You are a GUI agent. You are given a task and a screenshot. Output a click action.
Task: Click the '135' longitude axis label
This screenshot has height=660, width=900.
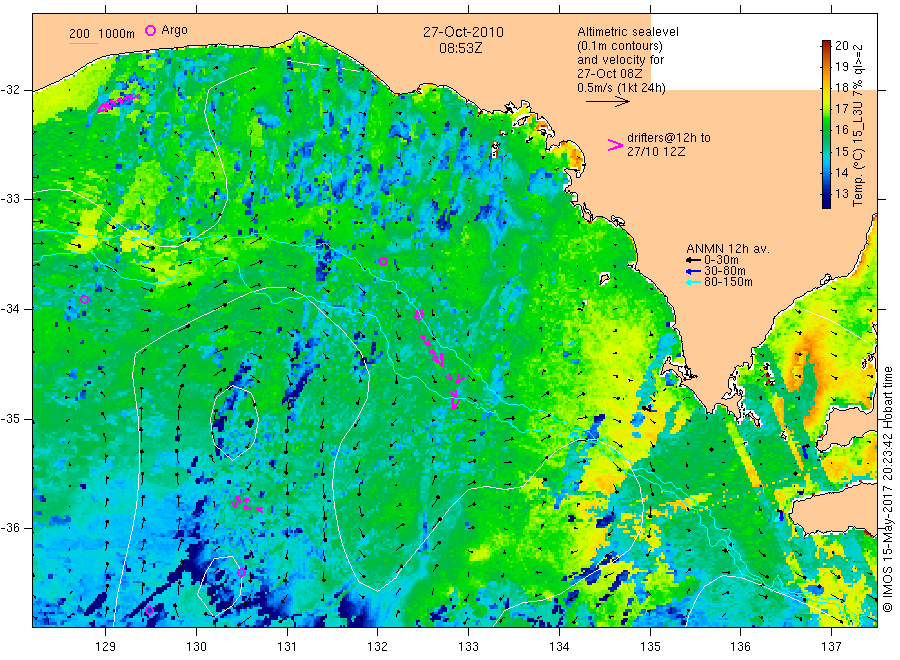(650, 647)
